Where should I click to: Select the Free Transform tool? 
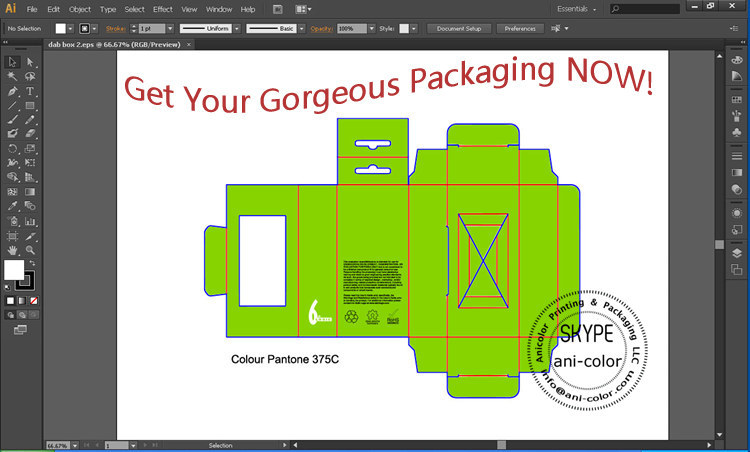click(x=30, y=163)
